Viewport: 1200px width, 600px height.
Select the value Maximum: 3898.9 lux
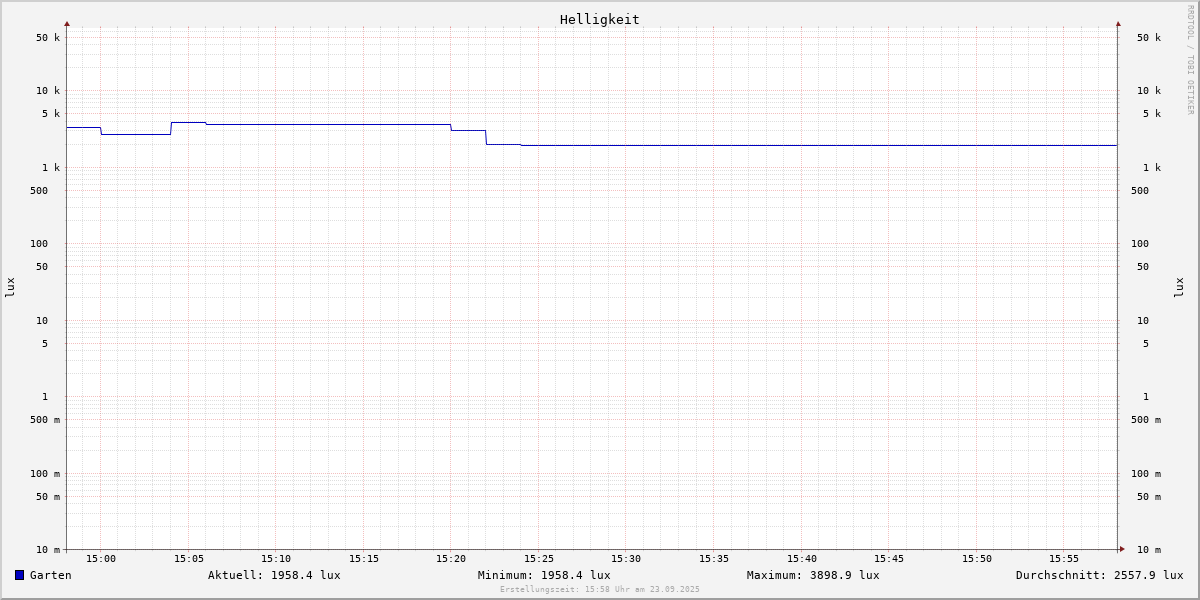(813, 575)
